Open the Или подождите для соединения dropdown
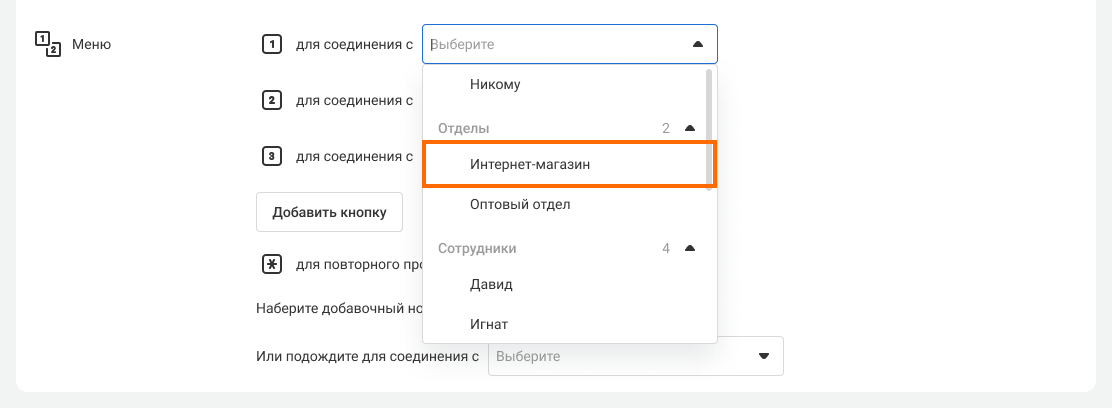 [x=620, y=356]
